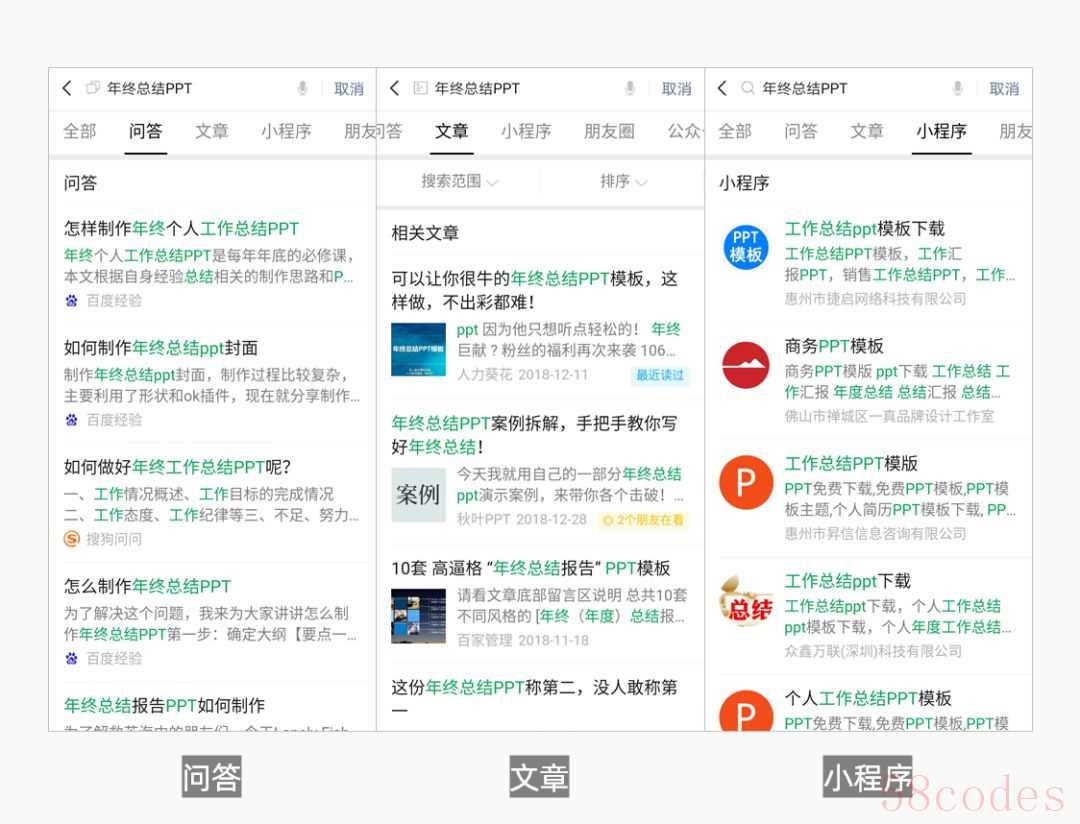The height and width of the screenshot is (824, 1080).
Task: Click 人力葵花 2018-12-11 source line
Action: coord(522,375)
